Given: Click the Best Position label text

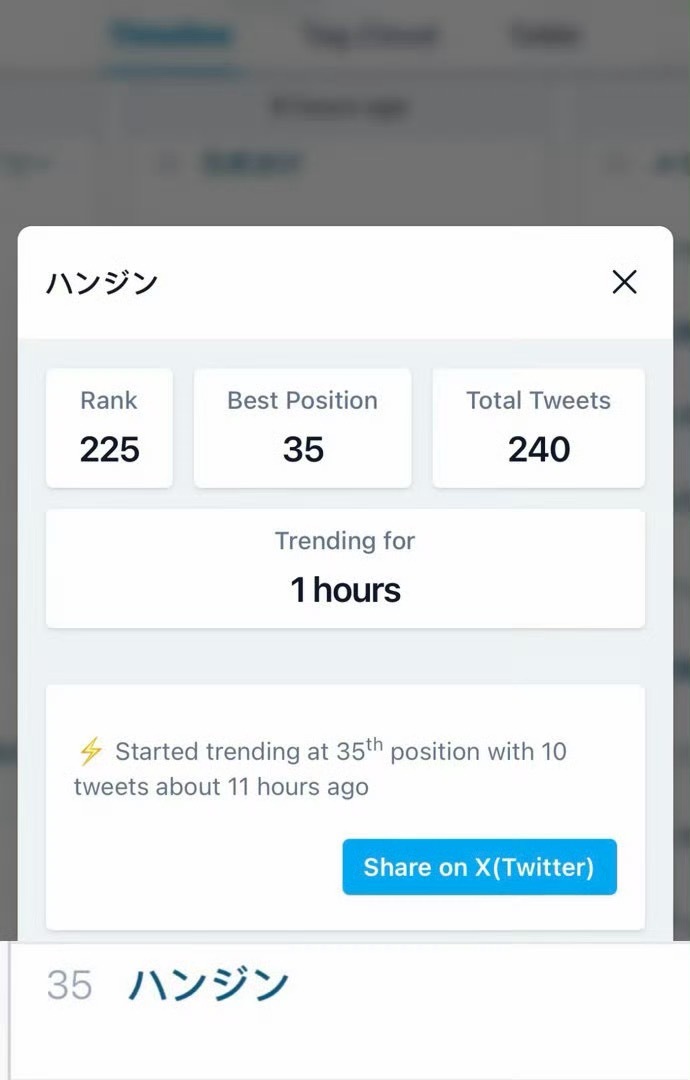Looking at the screenshot, I should click(302, 401).
